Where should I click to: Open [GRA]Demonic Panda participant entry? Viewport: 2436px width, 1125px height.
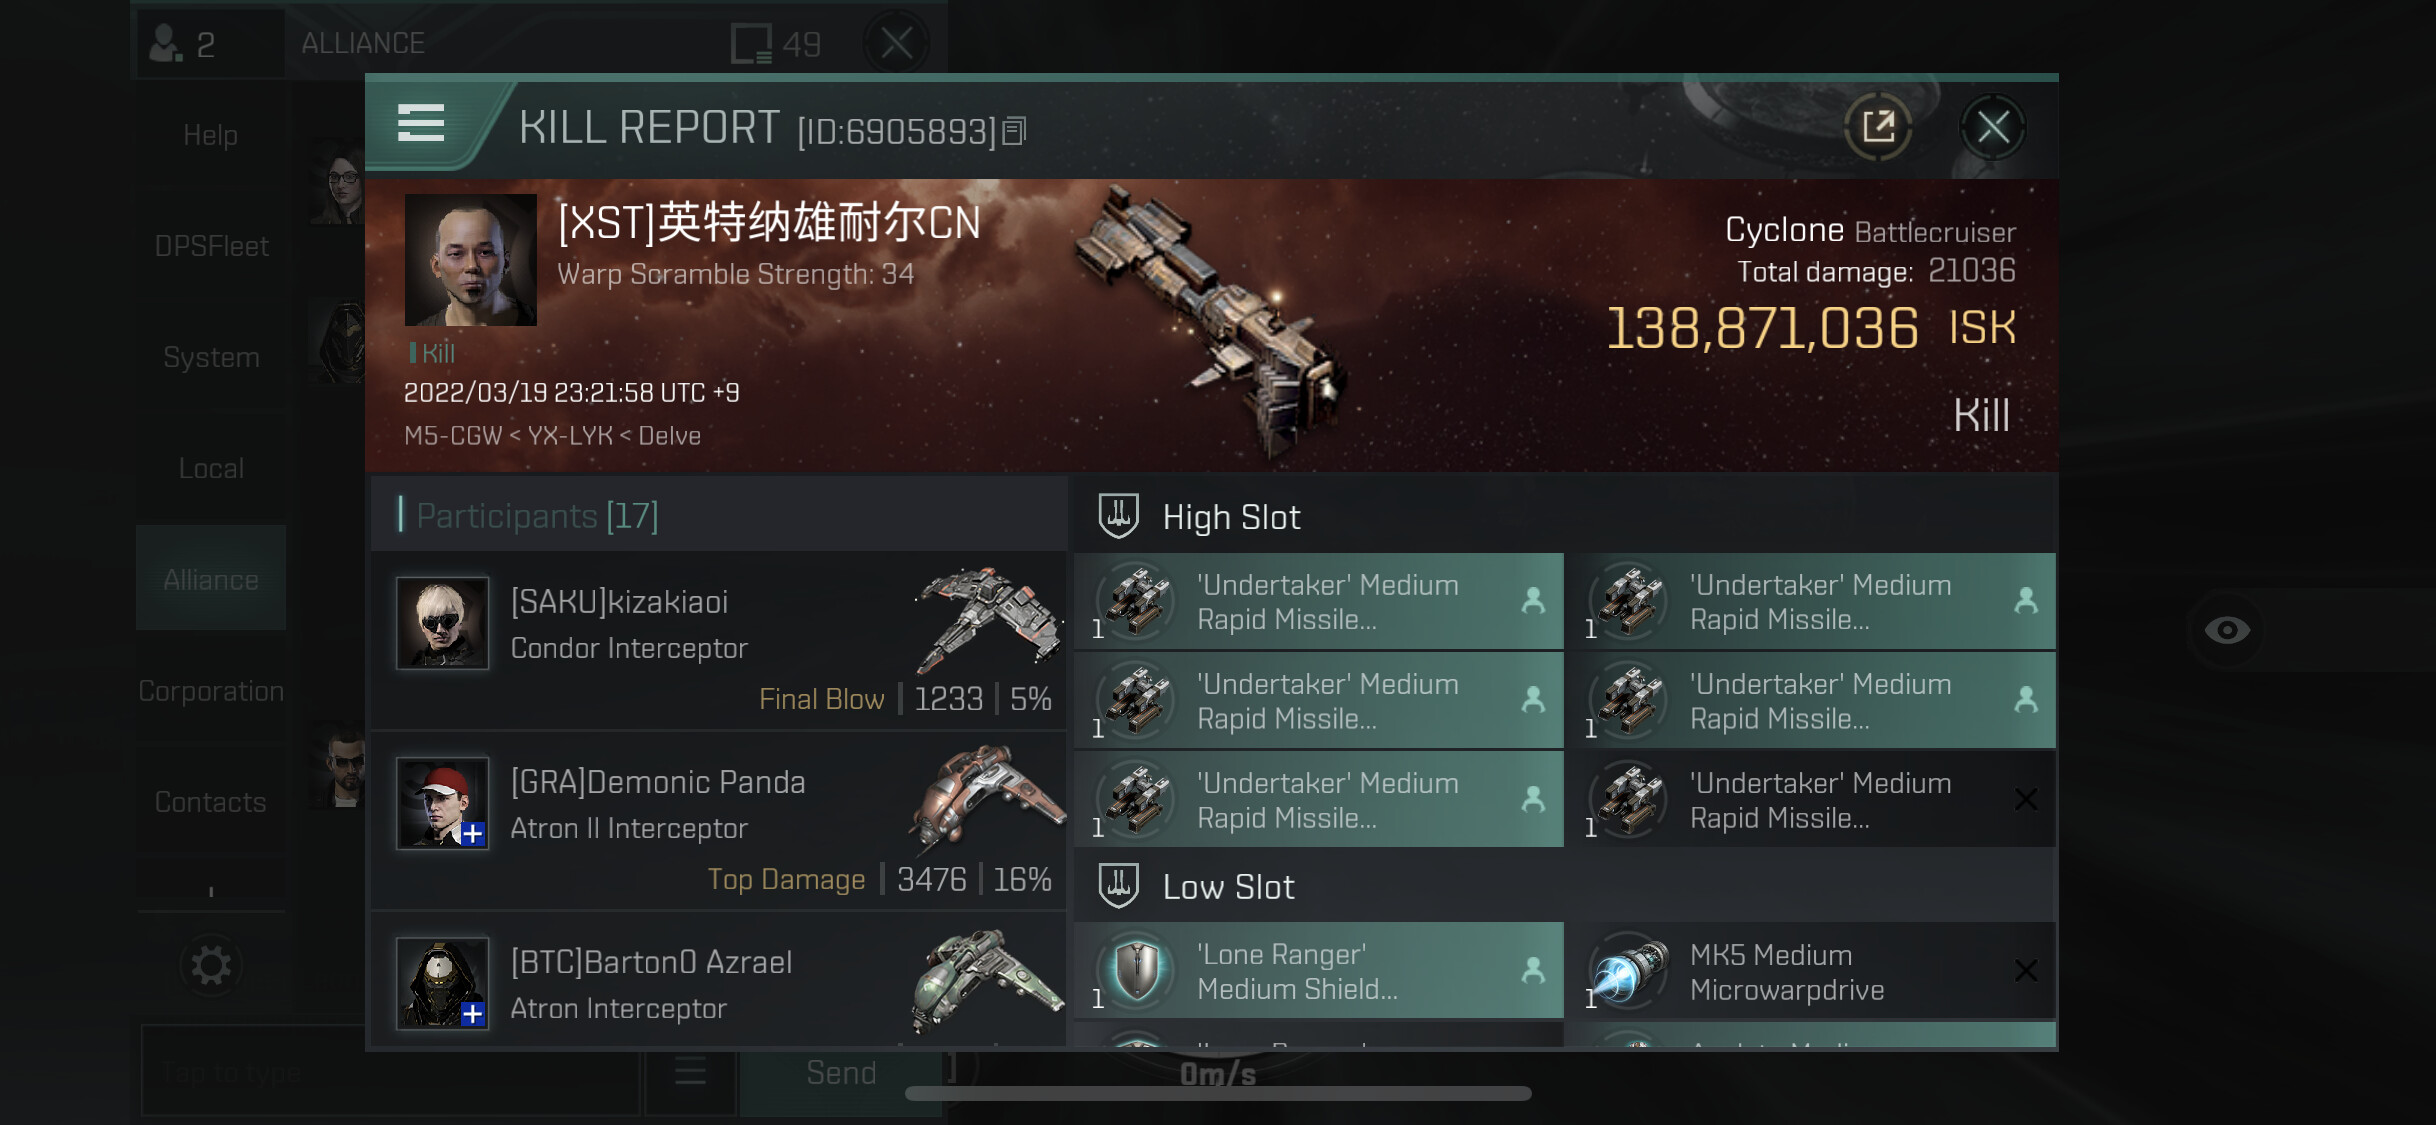719,821
